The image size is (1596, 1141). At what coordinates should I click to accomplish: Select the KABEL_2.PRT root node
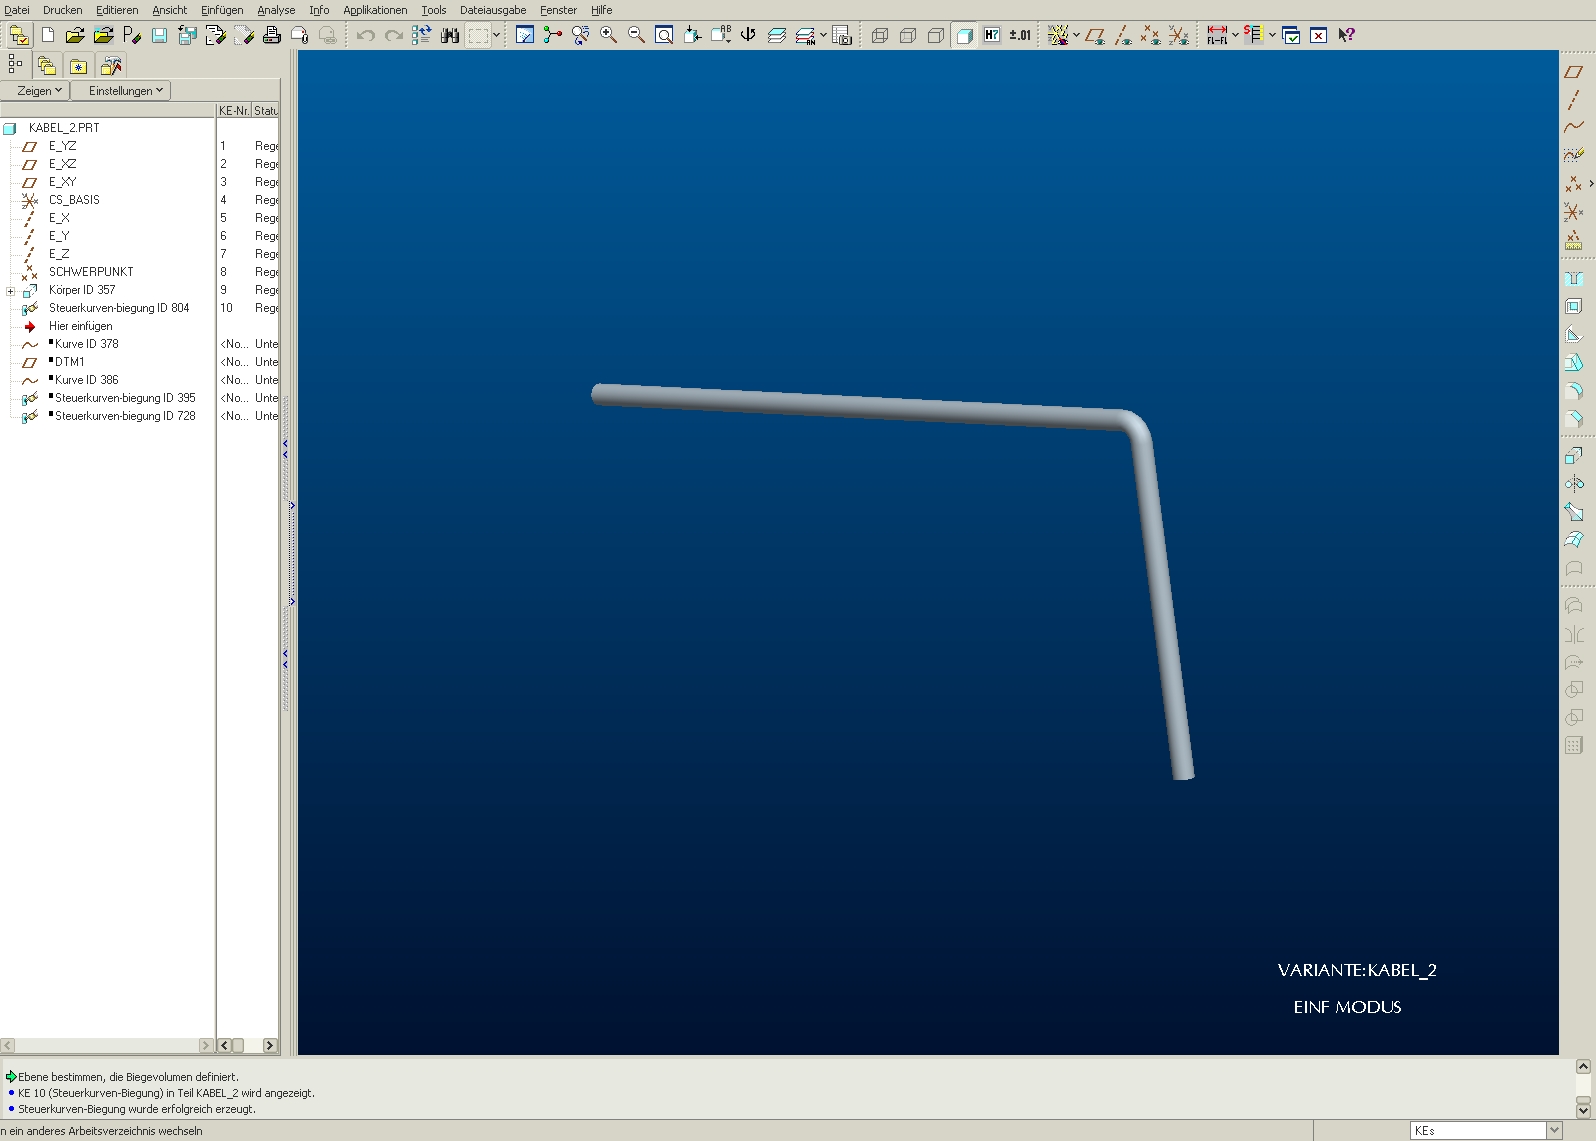pyautogui.click(x=64, y=128)
